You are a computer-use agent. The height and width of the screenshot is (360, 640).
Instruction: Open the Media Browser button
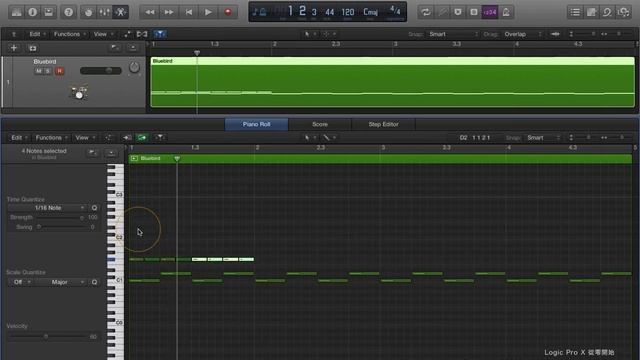click(624, 12)
